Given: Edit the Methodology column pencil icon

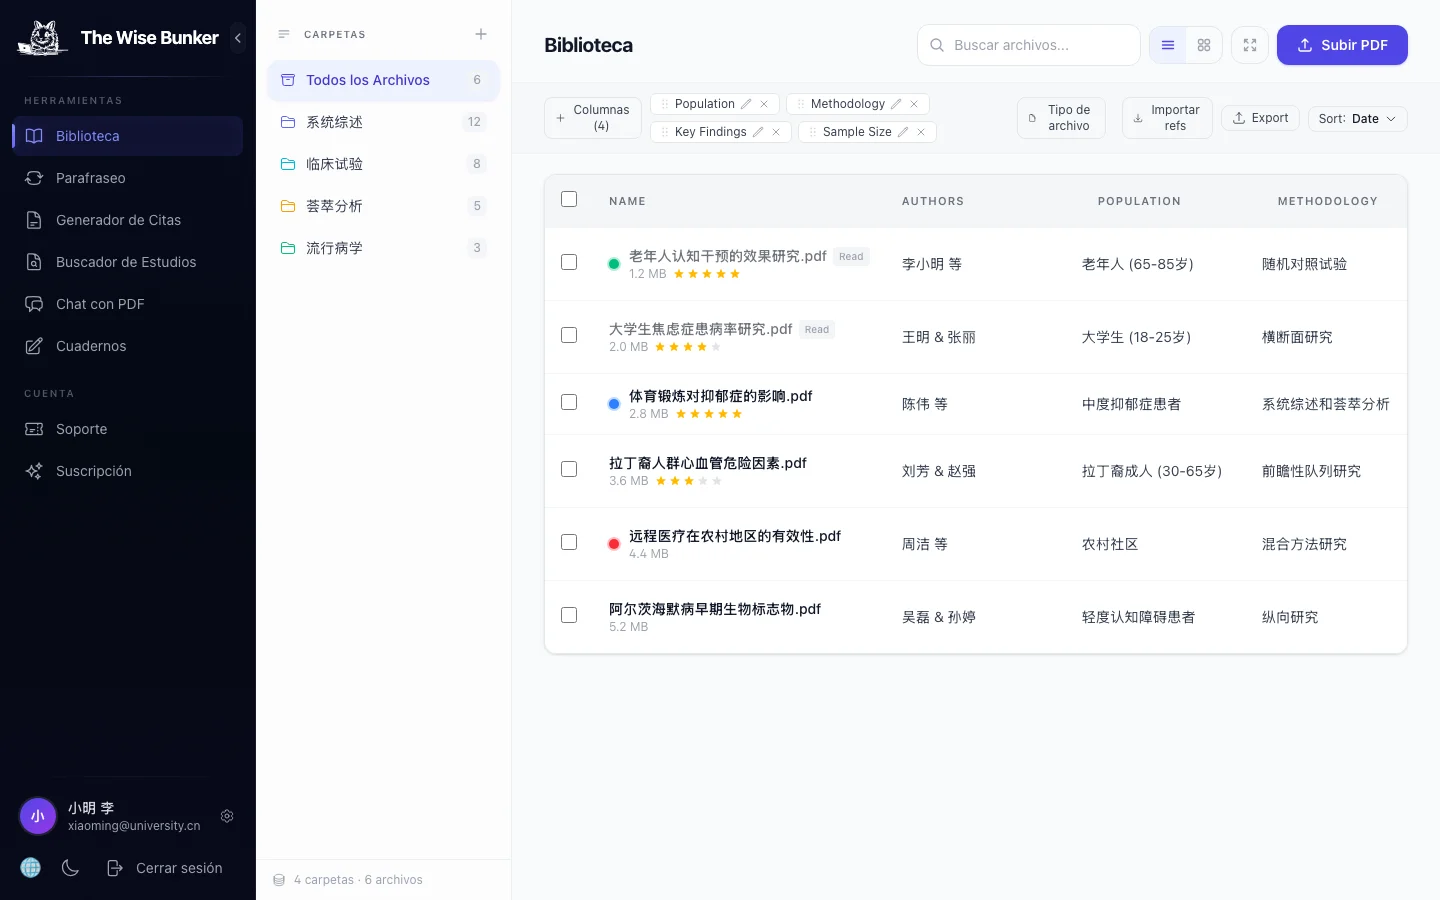Looking at the screenshot, I should [896, 104].
